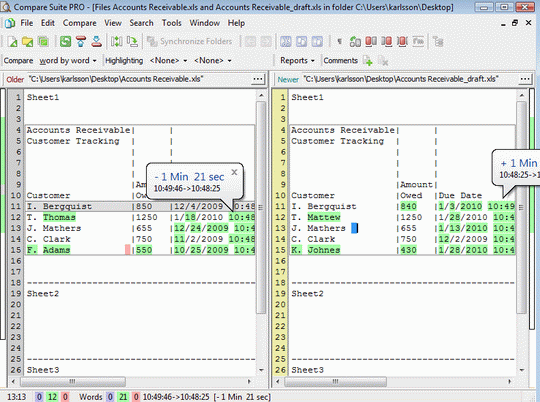Click the Compare Suite icon beside File menu
The width and height of the screenshot is (540, 402).
(x=10, y=23)
